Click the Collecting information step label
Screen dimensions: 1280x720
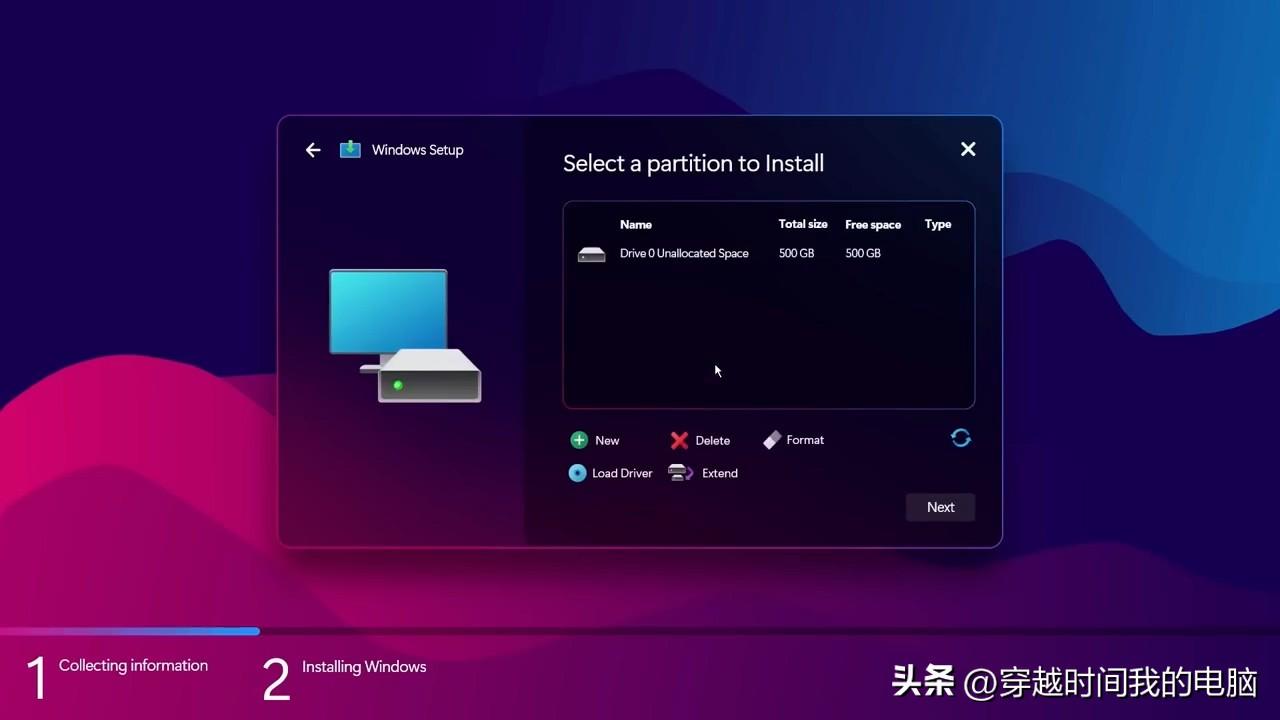point(133,666)
